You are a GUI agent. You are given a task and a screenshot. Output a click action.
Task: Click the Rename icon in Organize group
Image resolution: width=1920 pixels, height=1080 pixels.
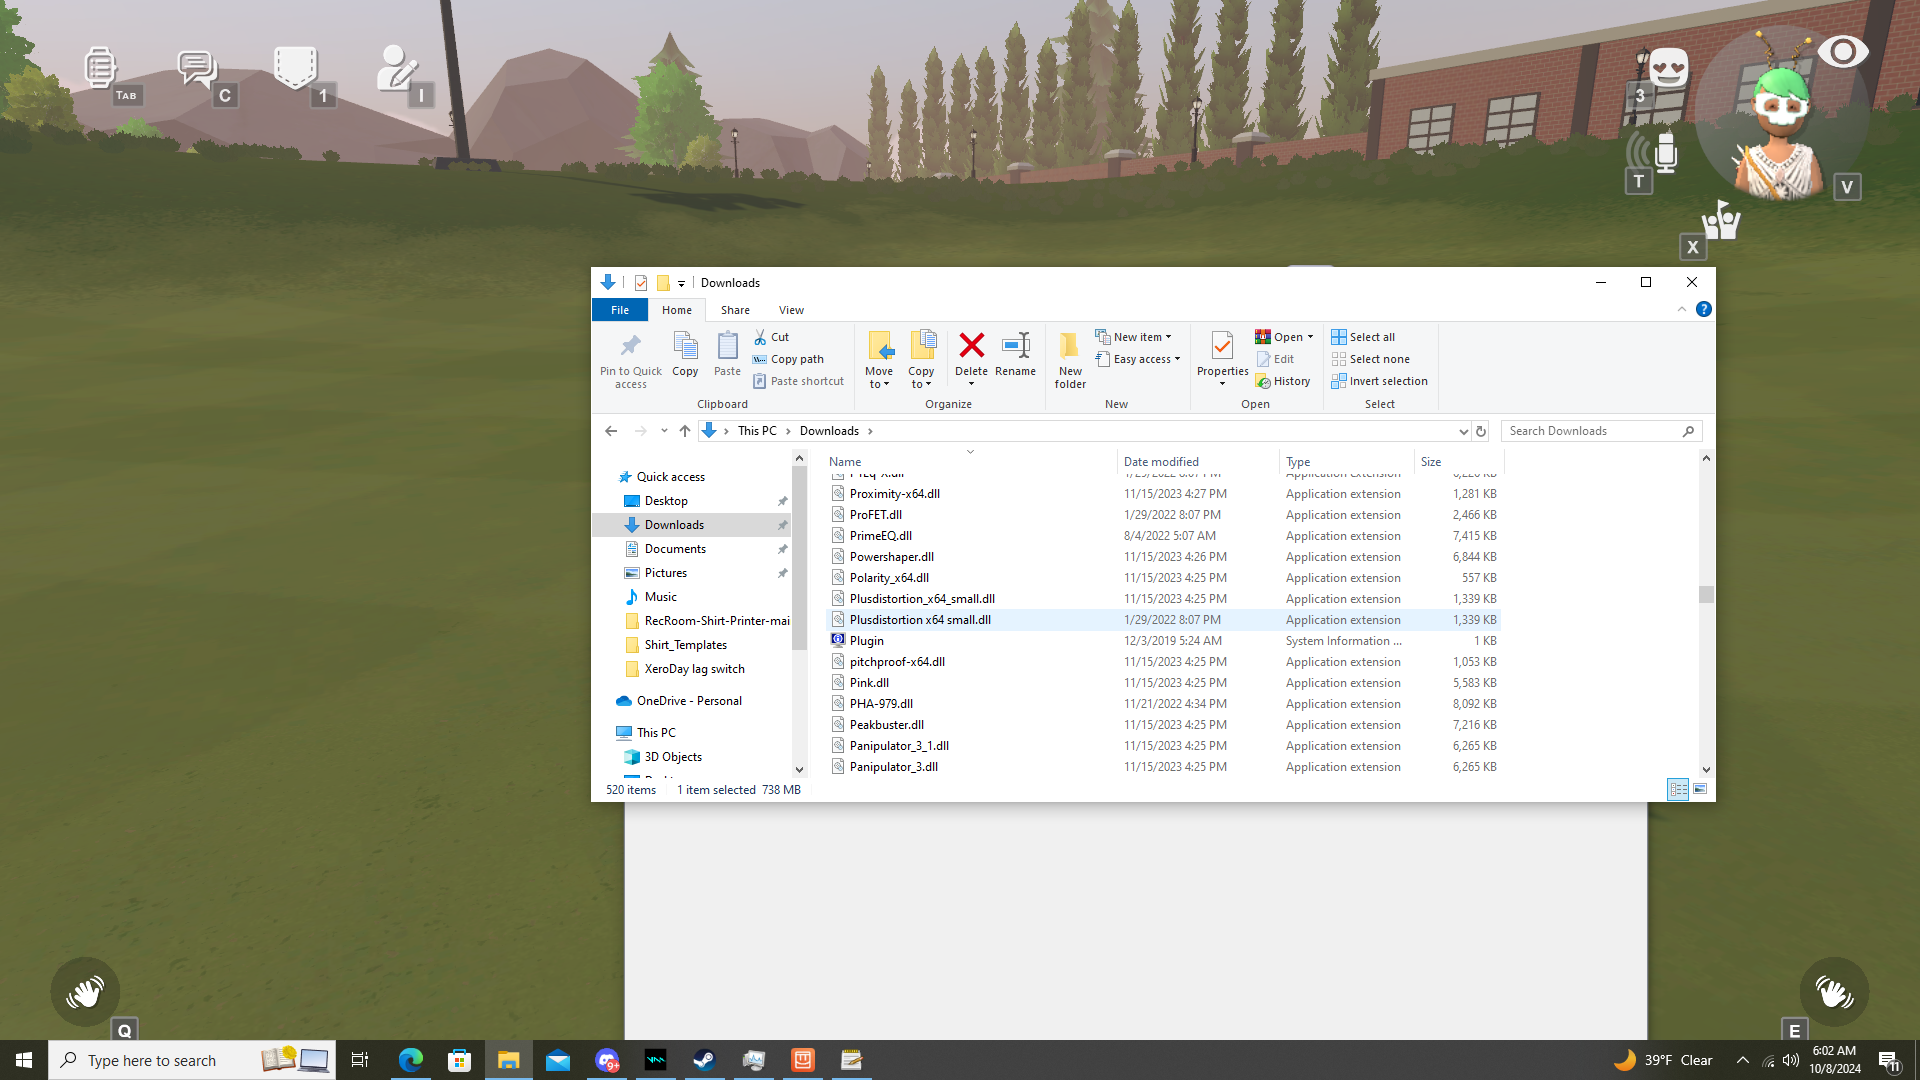pyautogui.click(x=1015, y=347)
